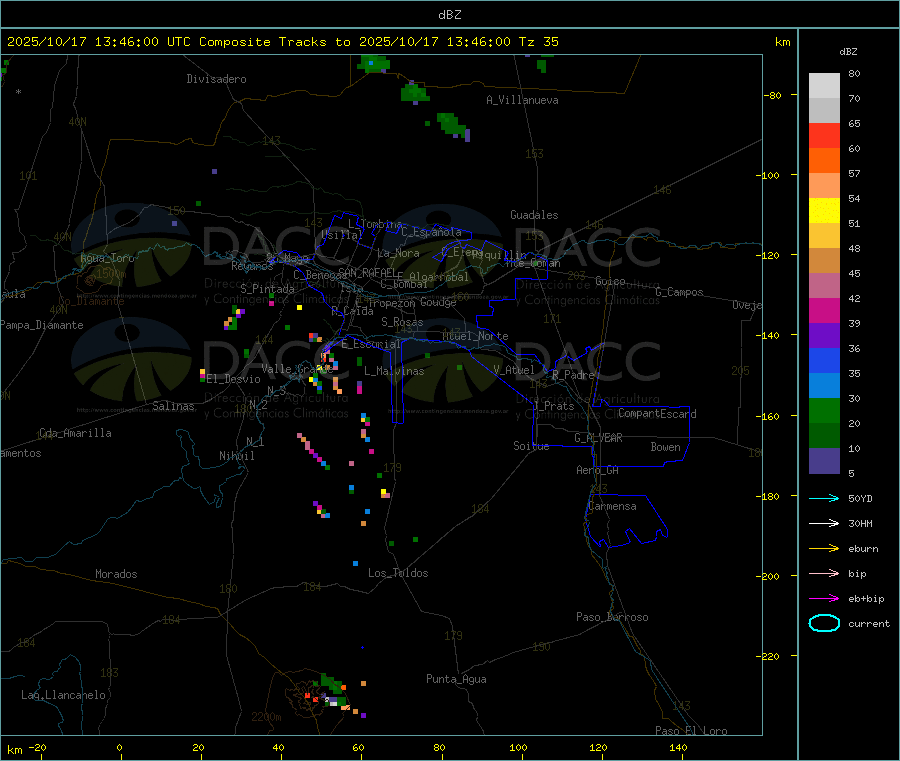The height and width of the screenshot is (761, 900).
Task: Select the 'Atuel_Norte' place label
Action: (475, 336)
